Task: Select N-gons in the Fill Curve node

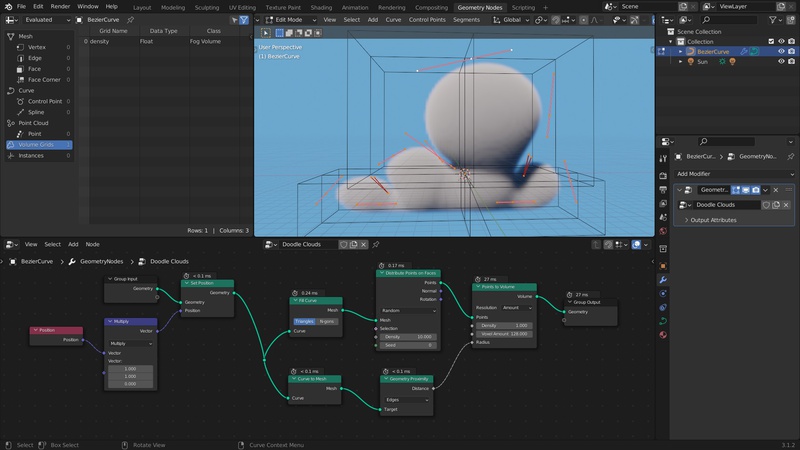Action: click(x=328, y=321)
